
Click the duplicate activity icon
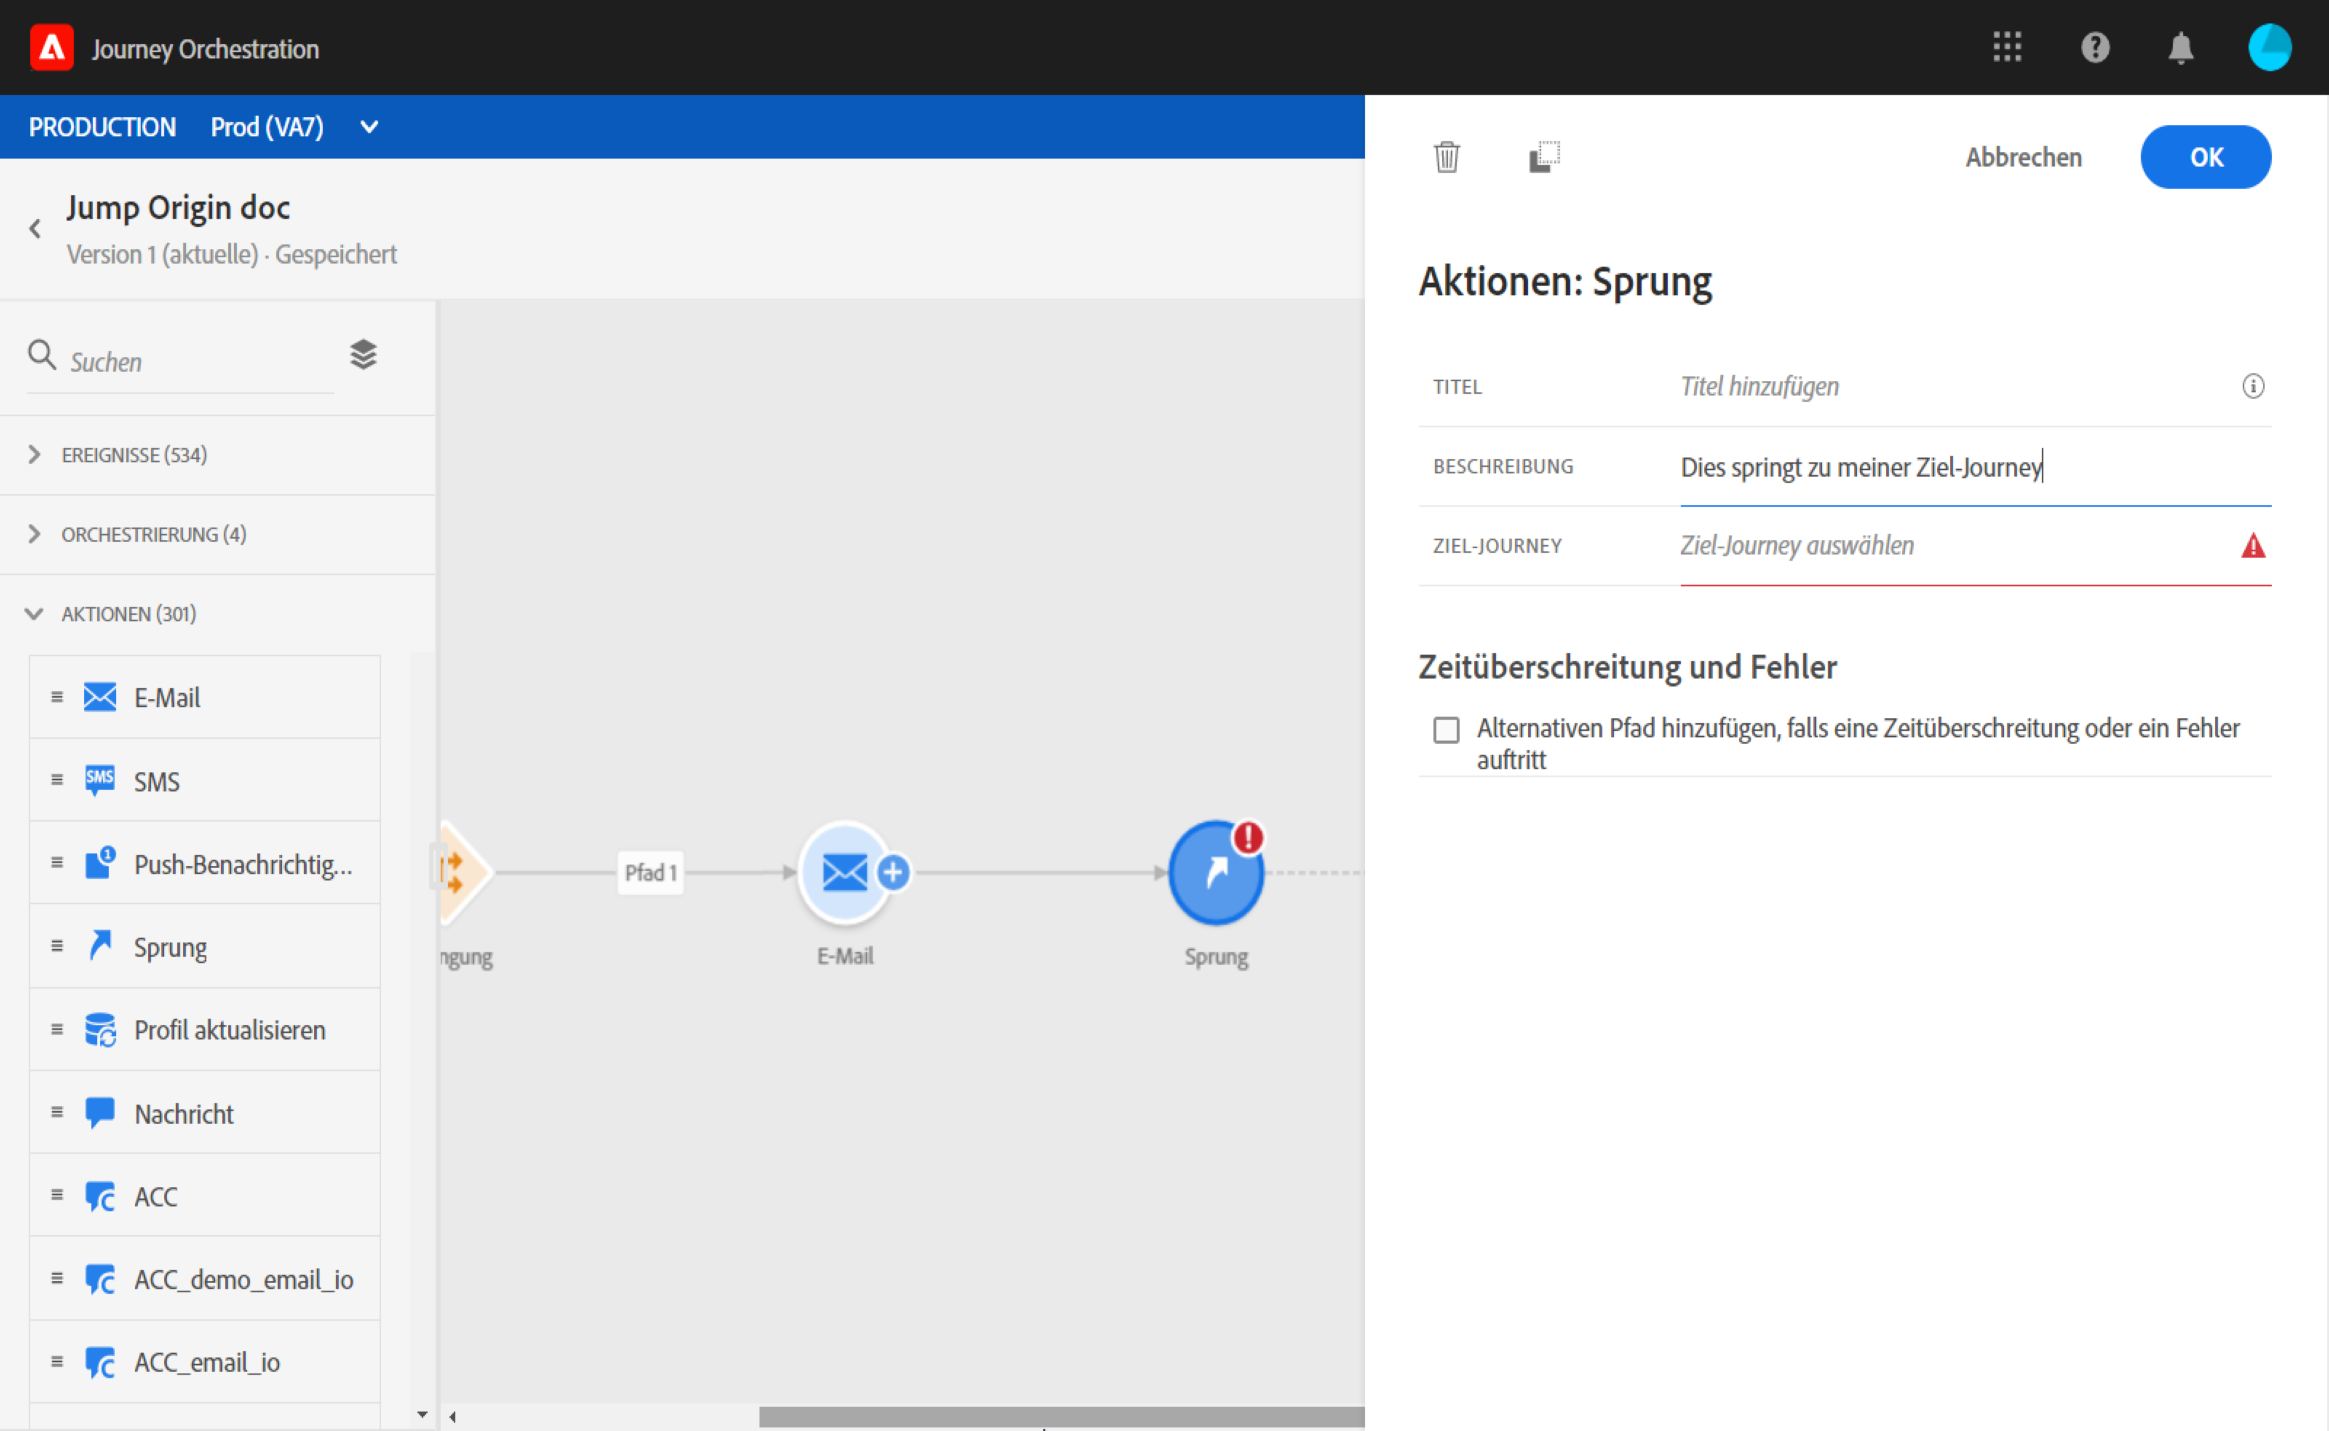coord(1544,157)
